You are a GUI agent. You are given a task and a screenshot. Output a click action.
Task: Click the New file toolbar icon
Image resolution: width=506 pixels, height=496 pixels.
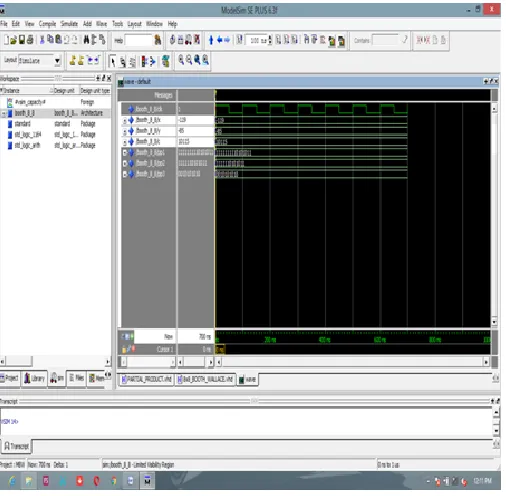coord(6,40)
